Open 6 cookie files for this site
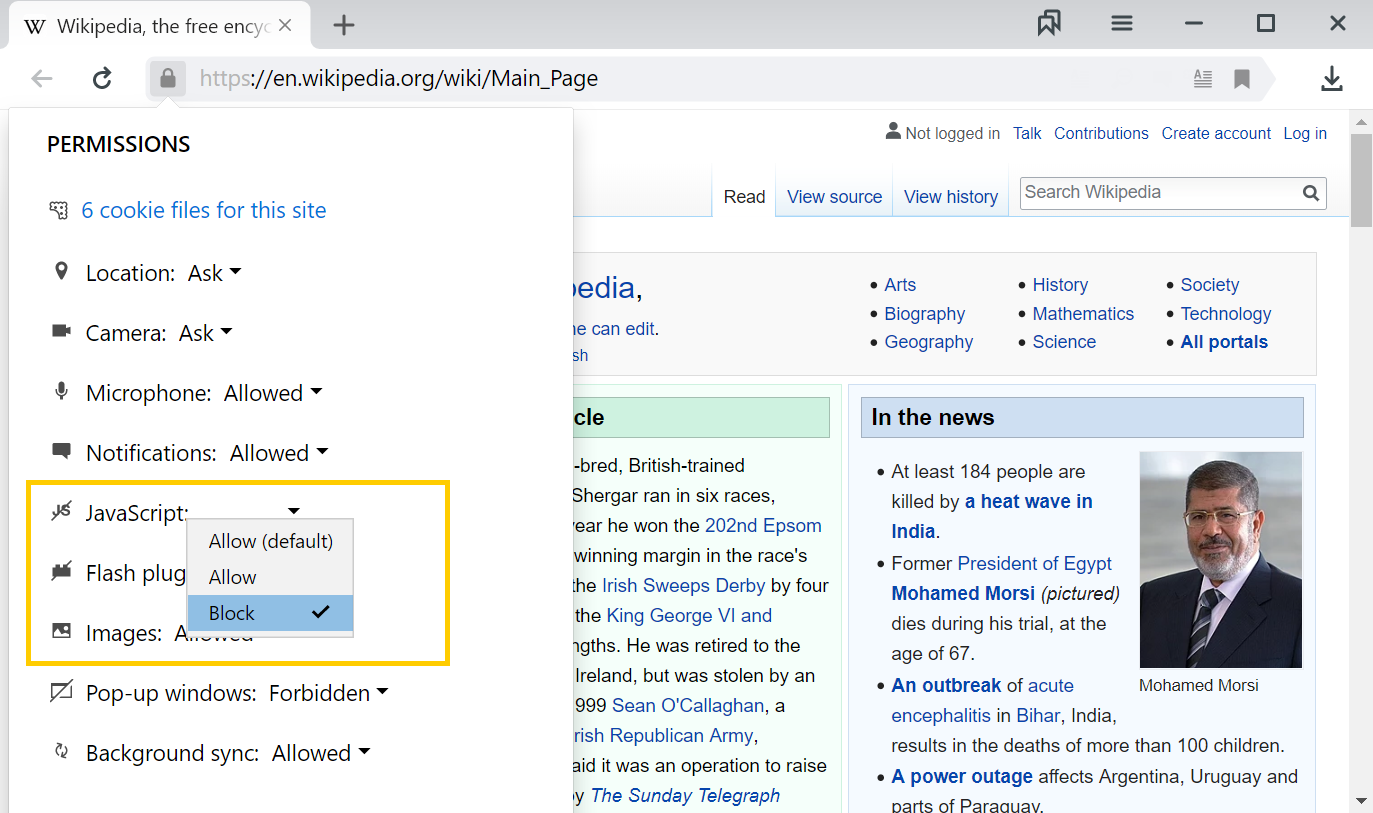 coord(204,210)
